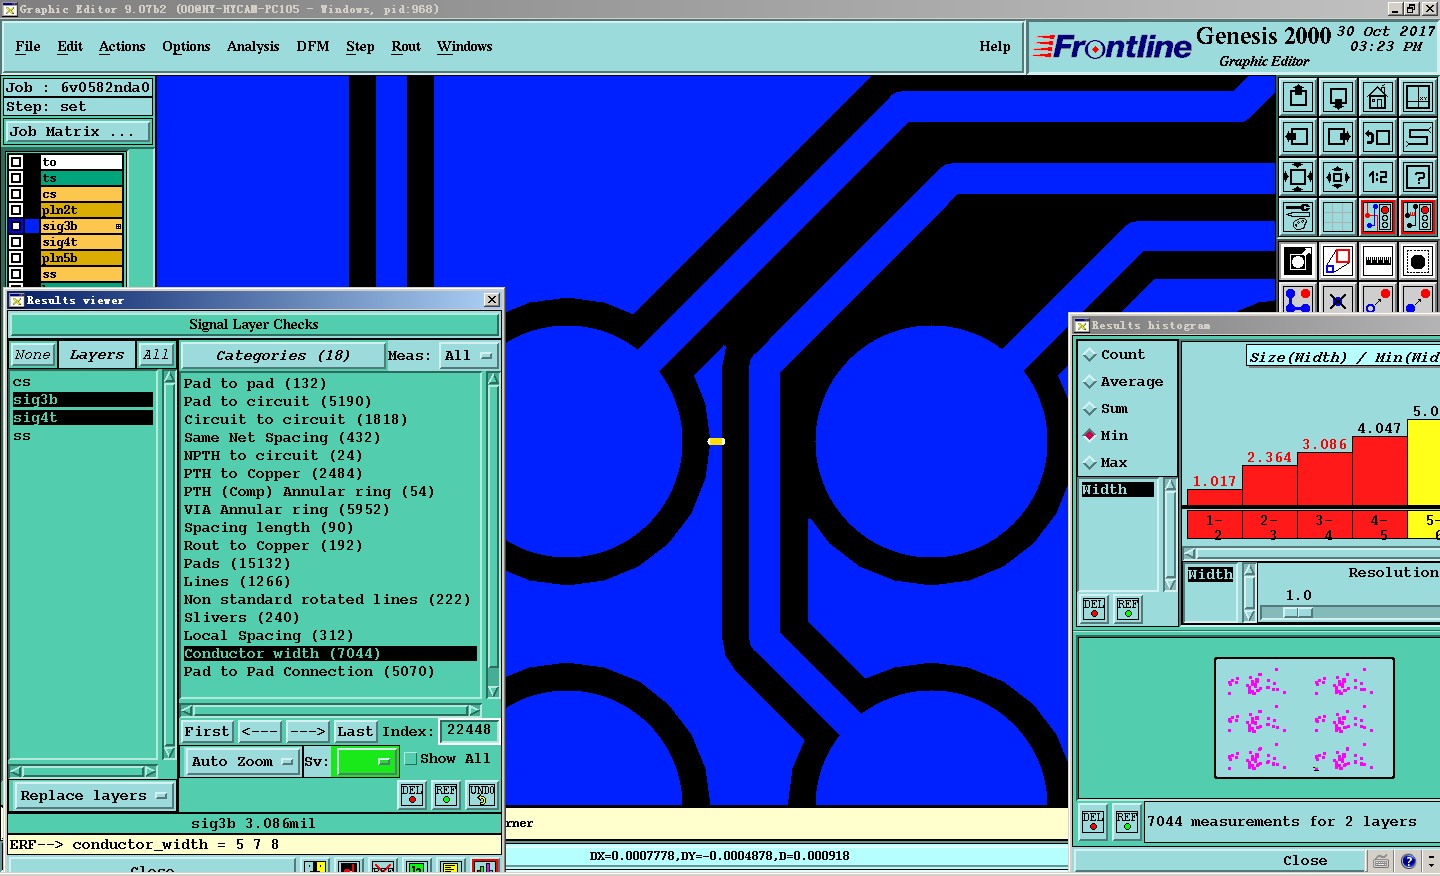Click the previous view (undo zoom) icon
Image resolution: width=1440 pixels, height=876 pixels.
click(x=1378, y=137)
